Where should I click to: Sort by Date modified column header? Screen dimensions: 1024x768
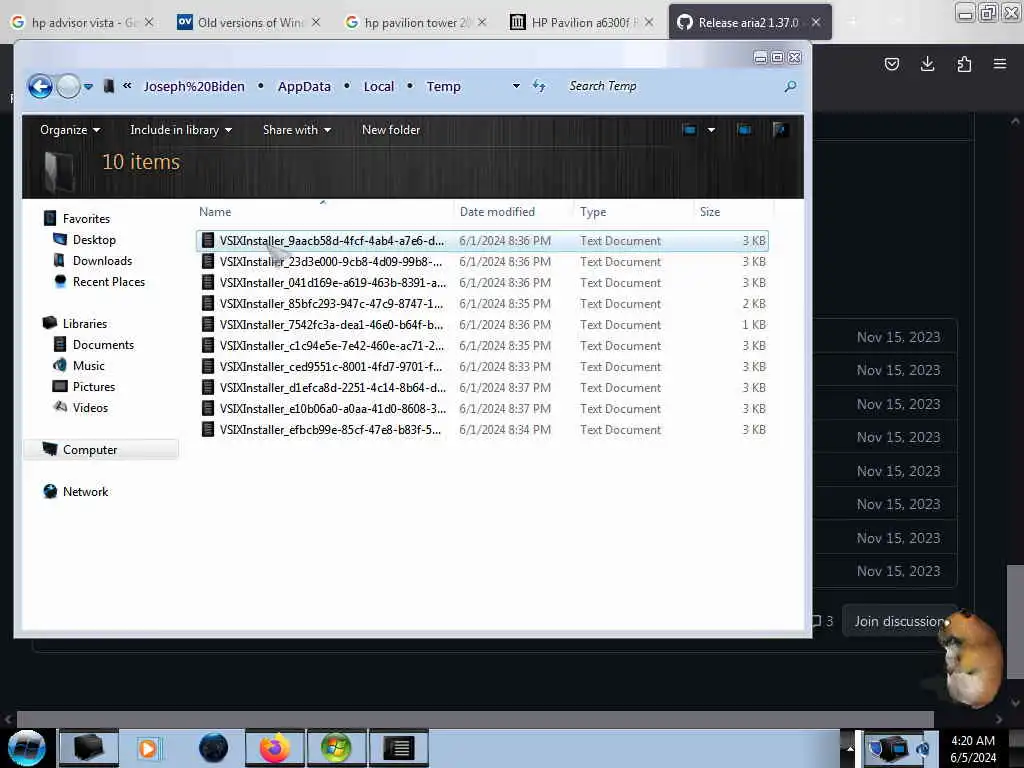pos(513,212)
